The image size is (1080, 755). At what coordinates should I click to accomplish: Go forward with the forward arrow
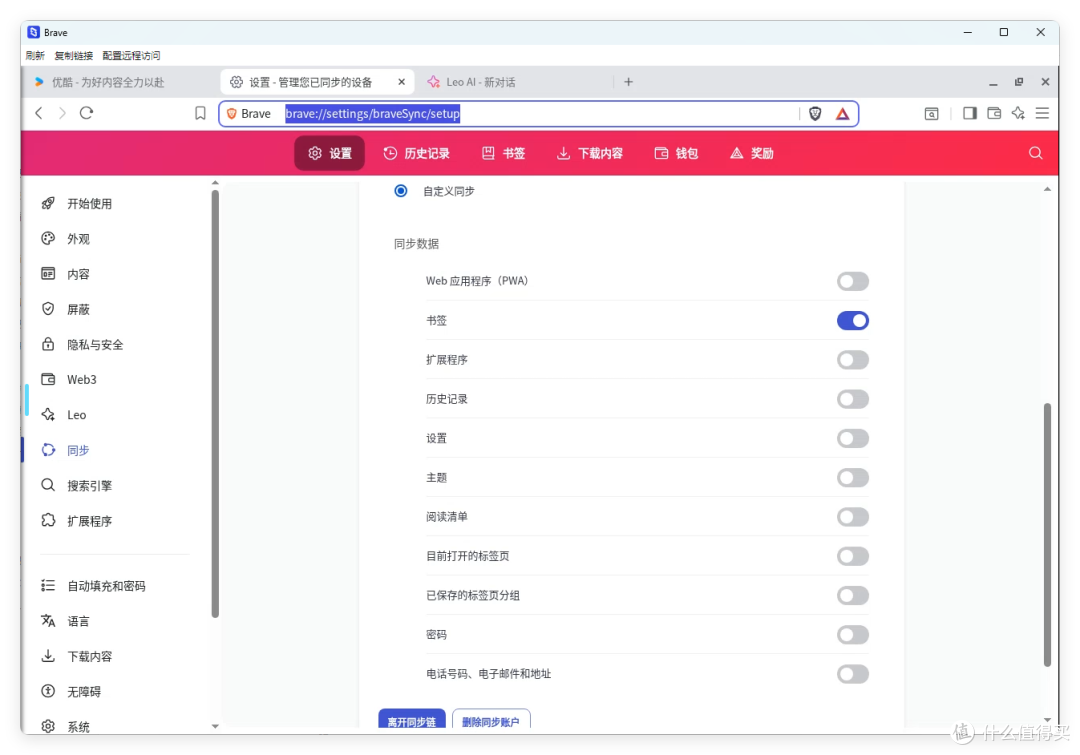click(63, 113)
